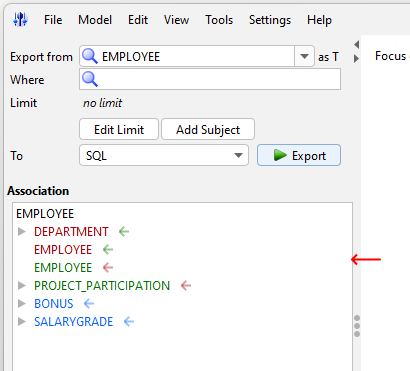Viewport: 410px width, 371px height.
Task: Expand the BONUS tree node
Action: (x=22, y=303)
